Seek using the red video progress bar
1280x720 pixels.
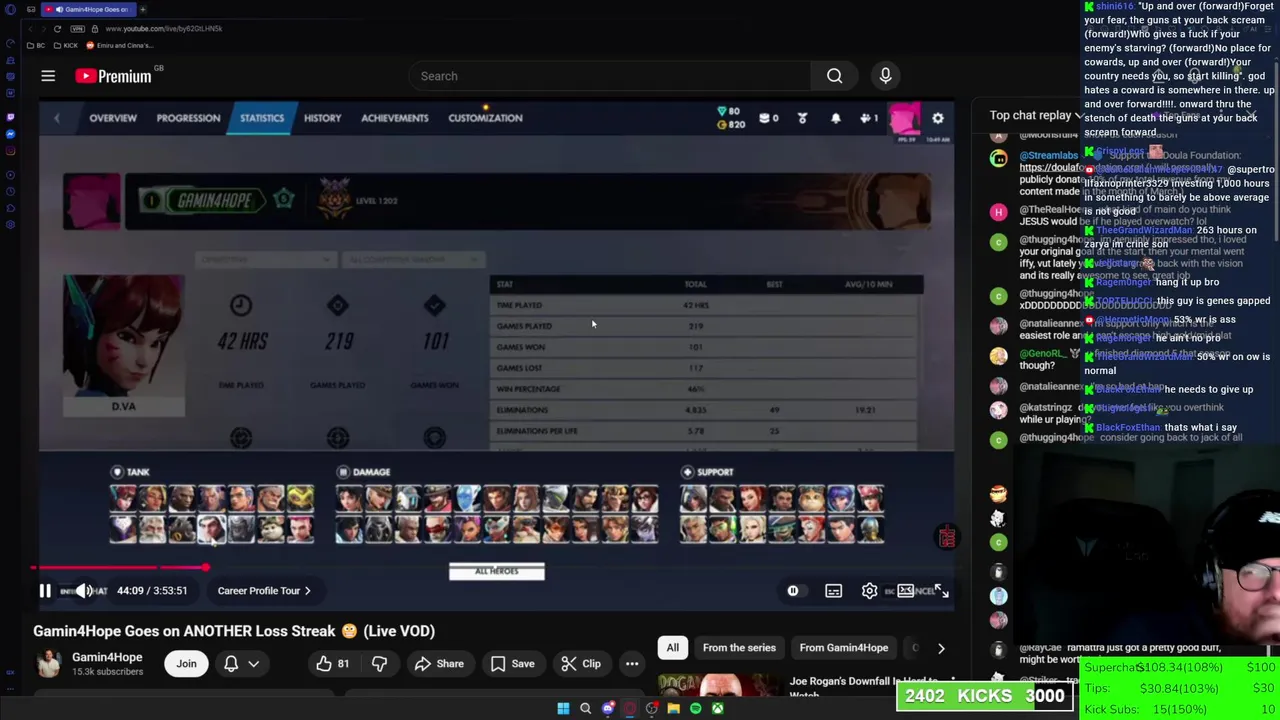[118, 568]
